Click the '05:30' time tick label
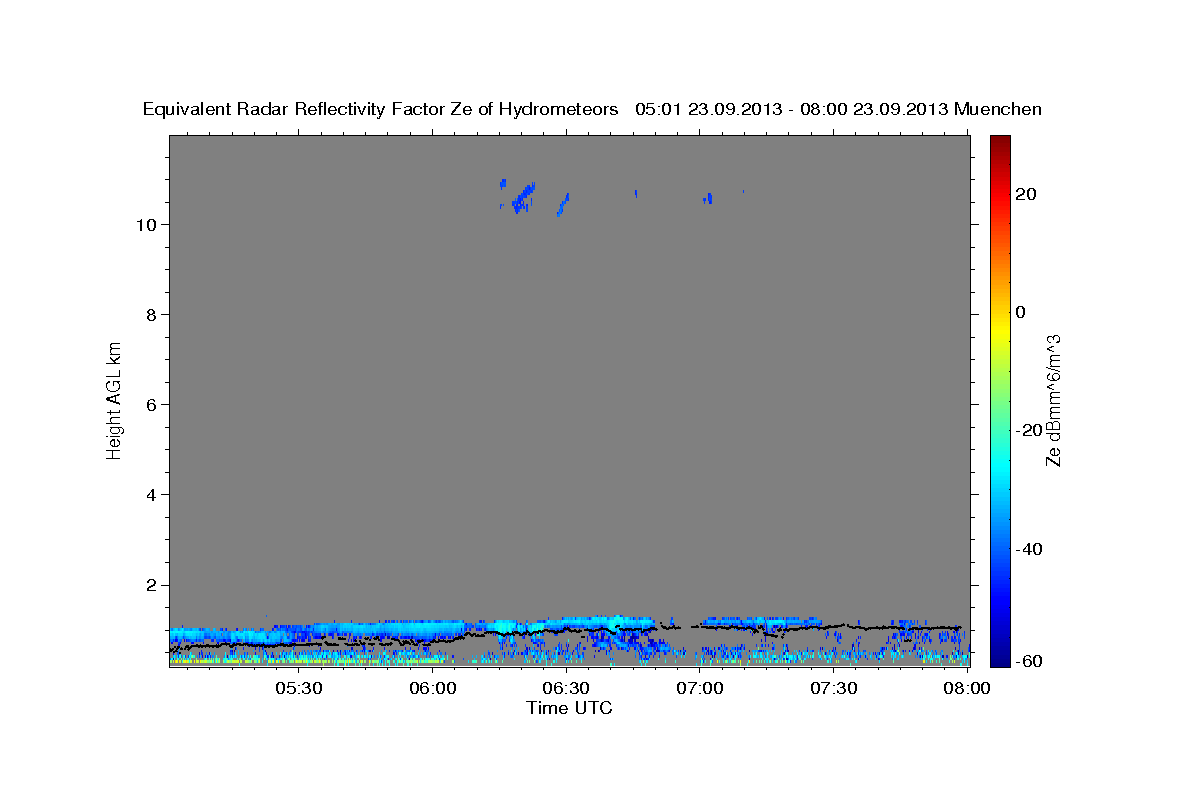Image resolution: width=1200 pixels, height=800 pixels. (298, 688)
